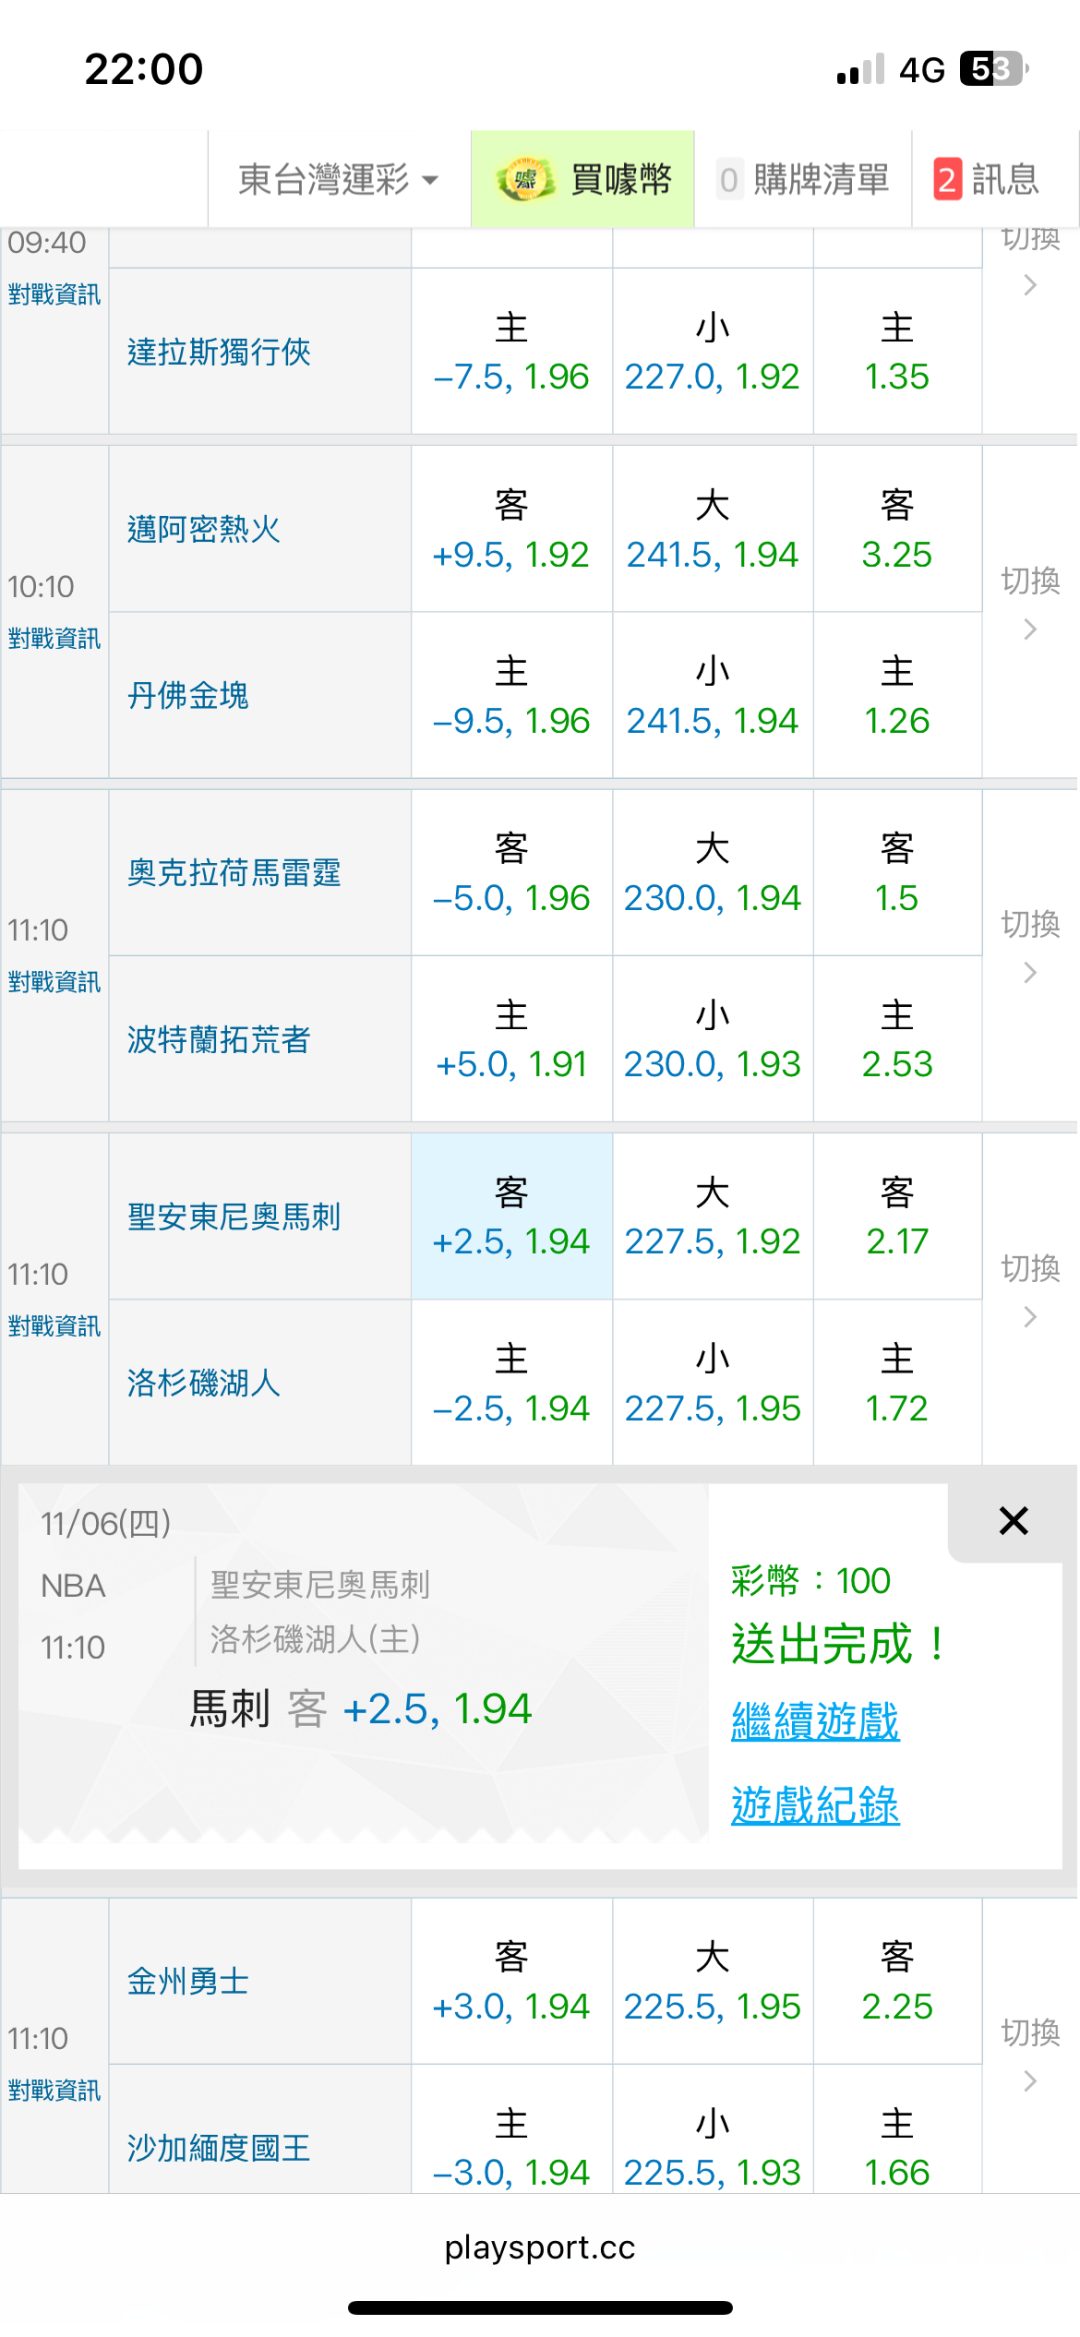This screenshot has width=1080, height=2337.
Task: Open the 邁阿密熱火 team link
Action: 204,529
